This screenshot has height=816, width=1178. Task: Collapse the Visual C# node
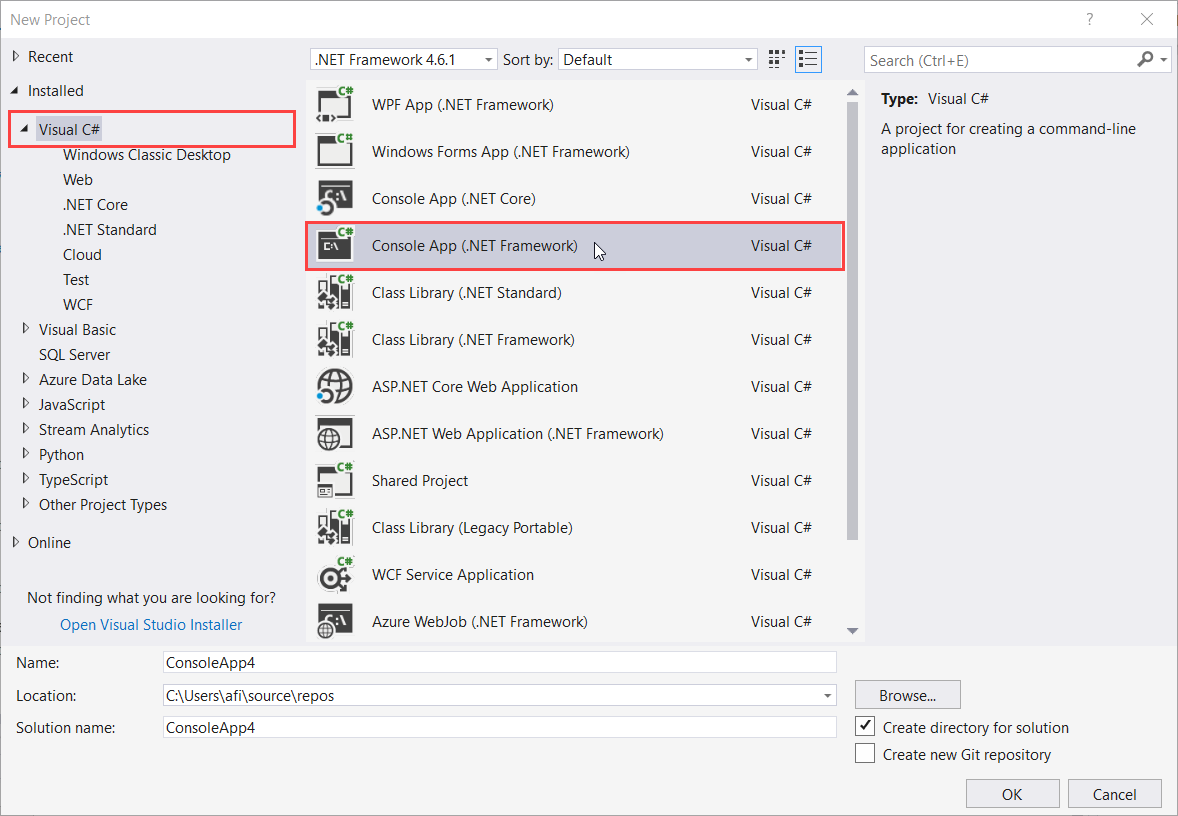tap(25, 129)
